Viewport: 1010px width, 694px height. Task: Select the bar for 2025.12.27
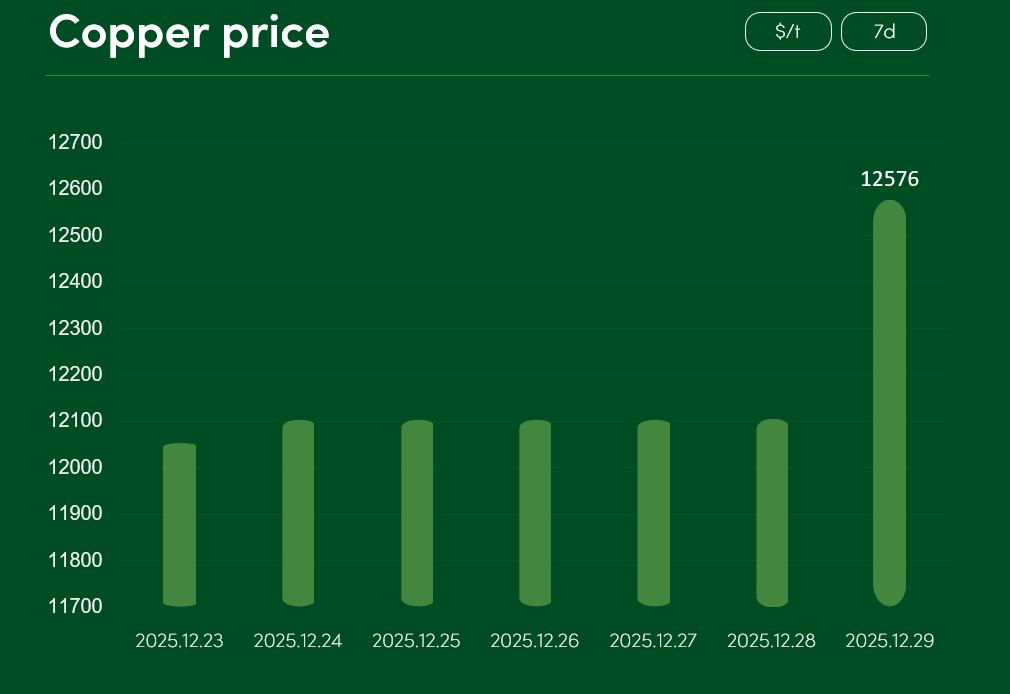pos(654,513)
